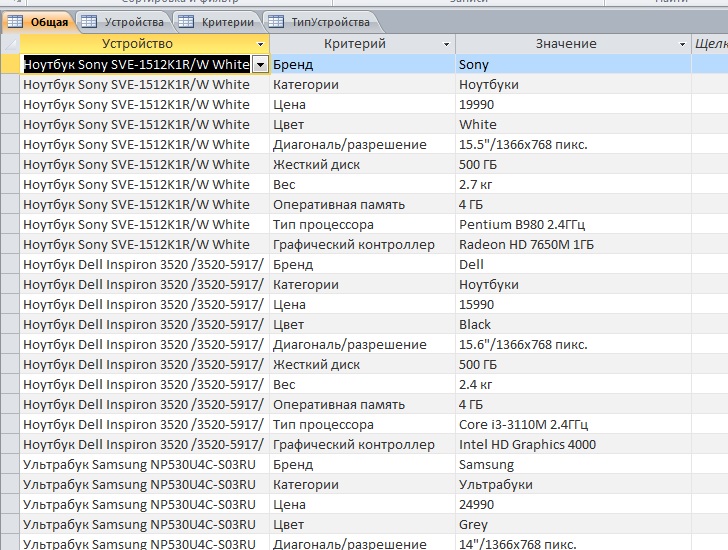Open the Значение column filter arrow
This screenshot has width=728, height=550.
(682, 44)
